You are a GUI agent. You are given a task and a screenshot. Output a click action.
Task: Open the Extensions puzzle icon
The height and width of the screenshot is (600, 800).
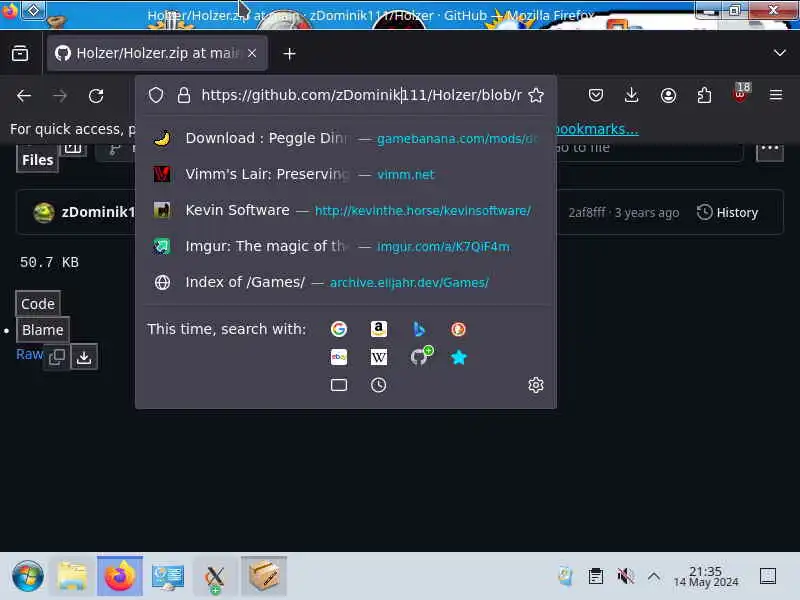tap(704, 95)
